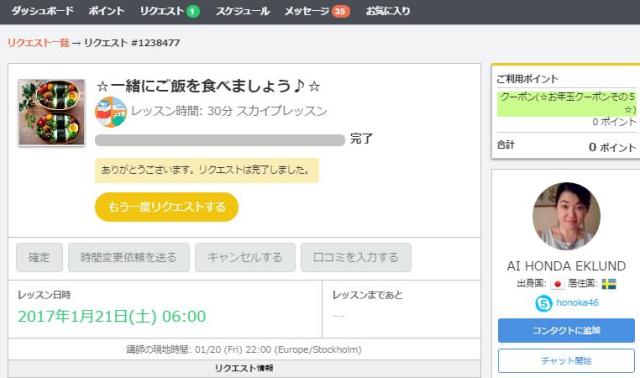Click the Skype logo icon

(544, 303)
